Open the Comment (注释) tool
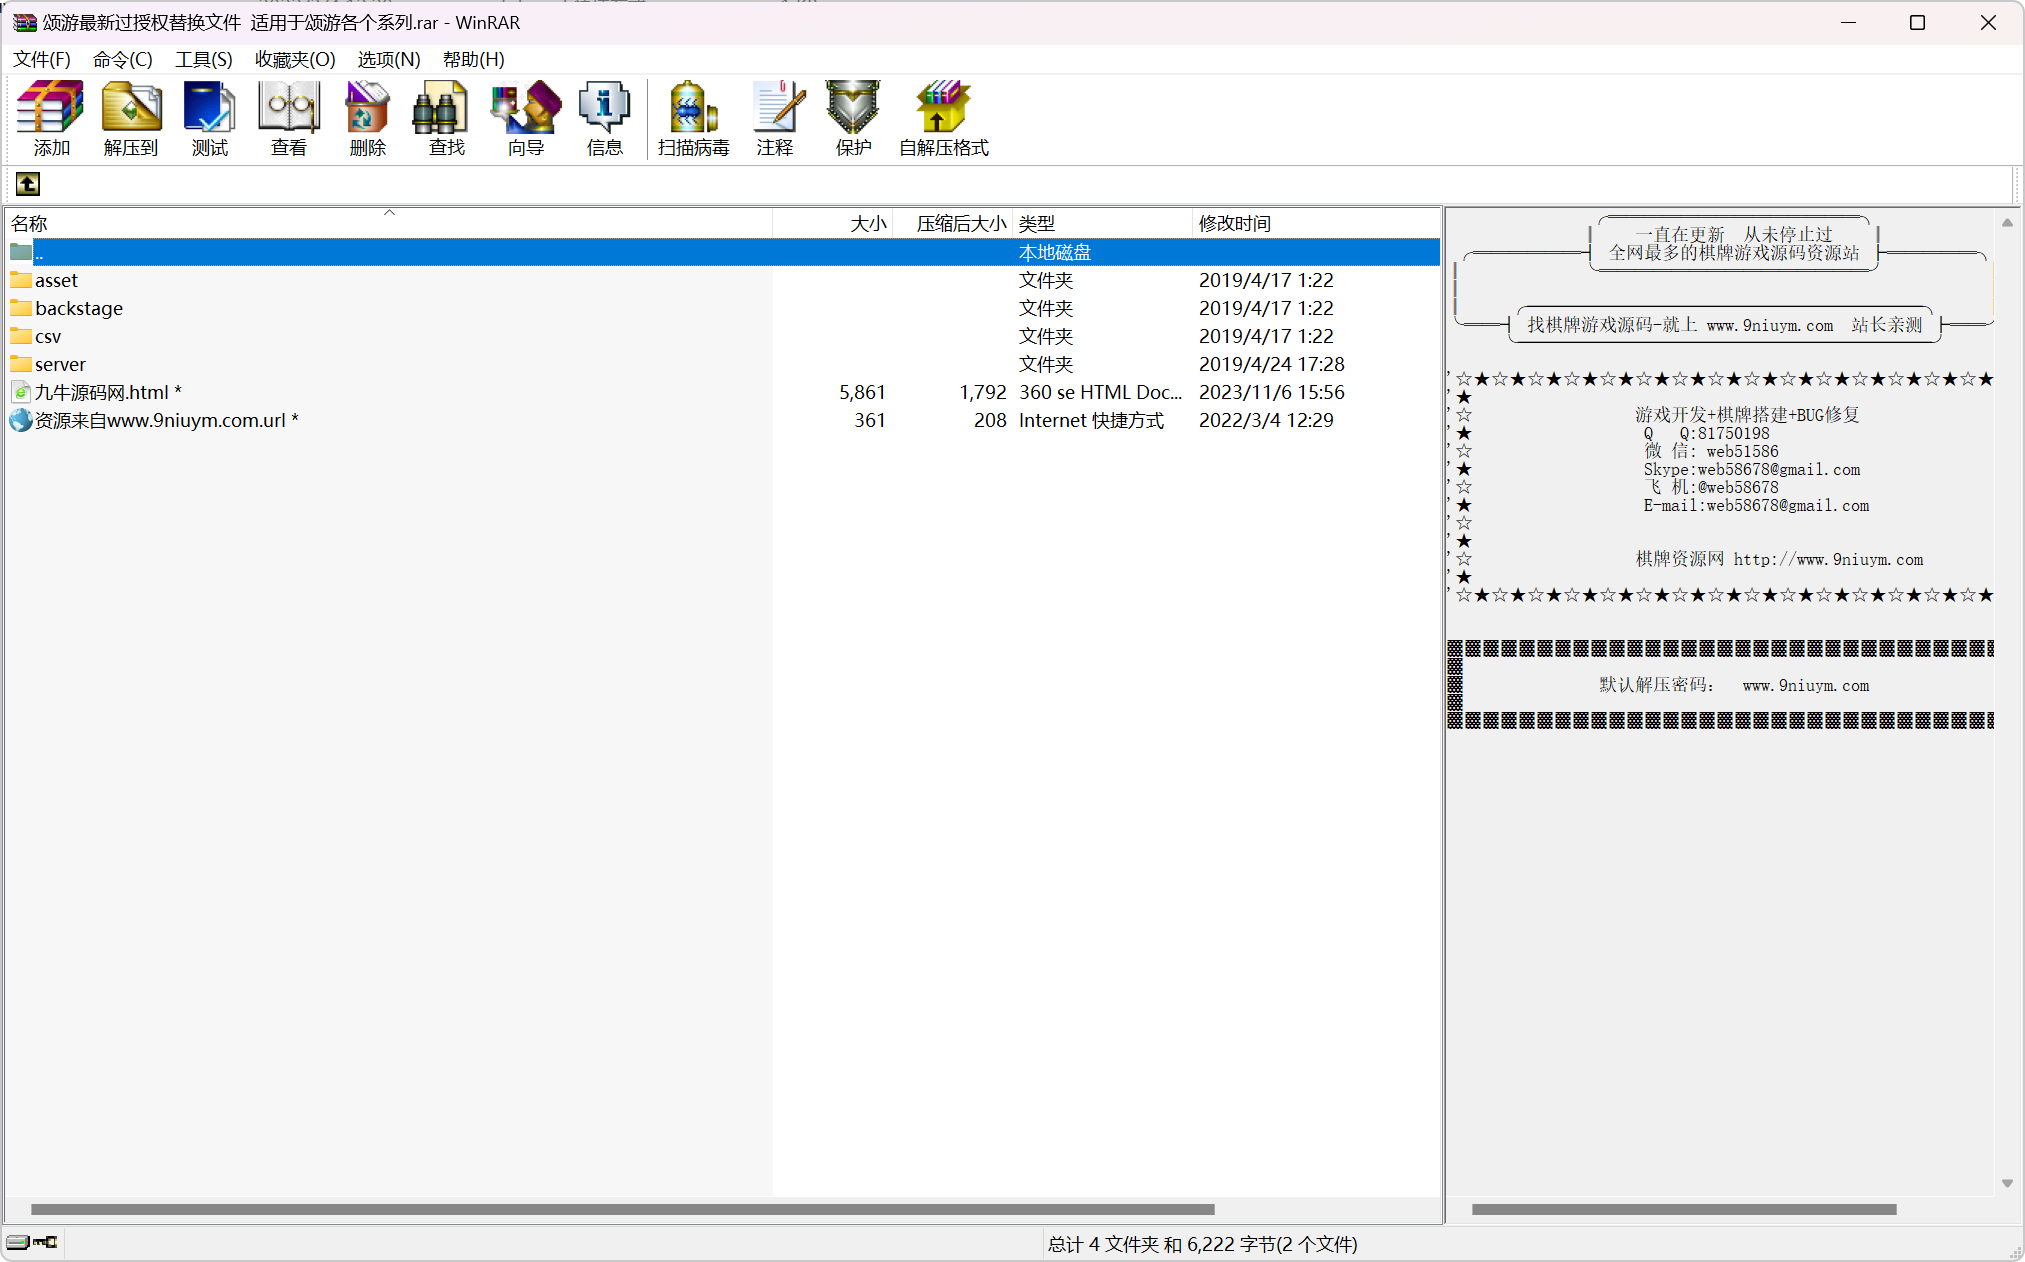2025x1262 pixels. (x=775, y=119)
